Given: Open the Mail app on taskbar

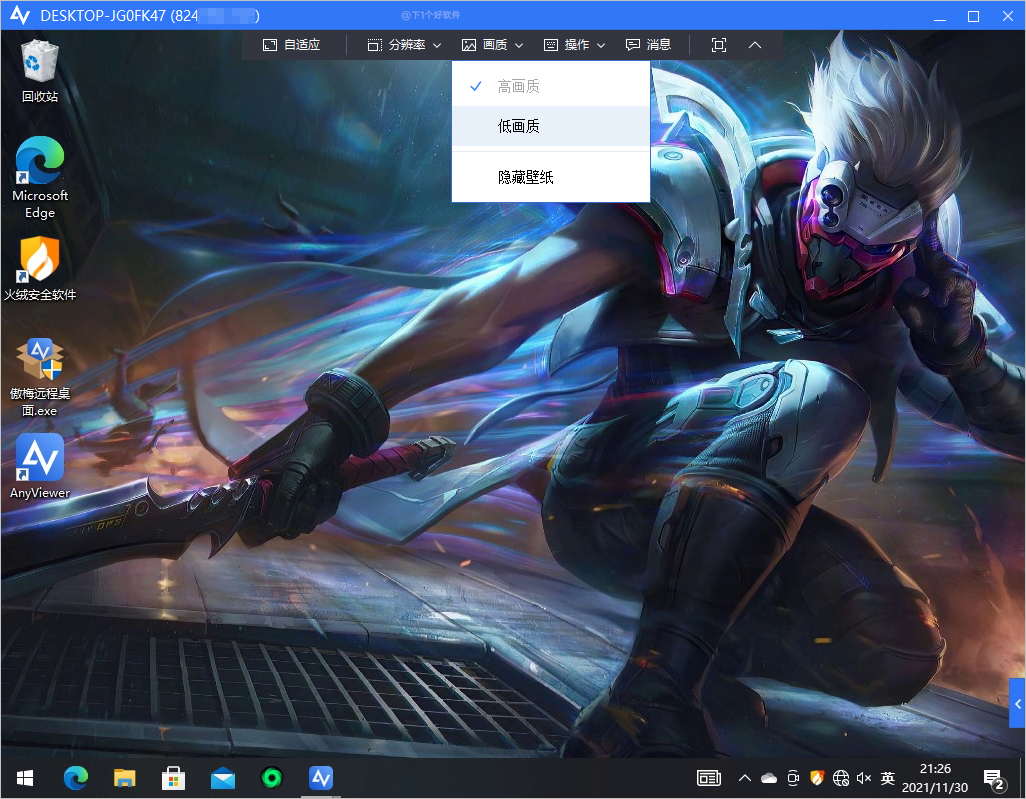Looking at the screenshot, I should pos(222,778).
